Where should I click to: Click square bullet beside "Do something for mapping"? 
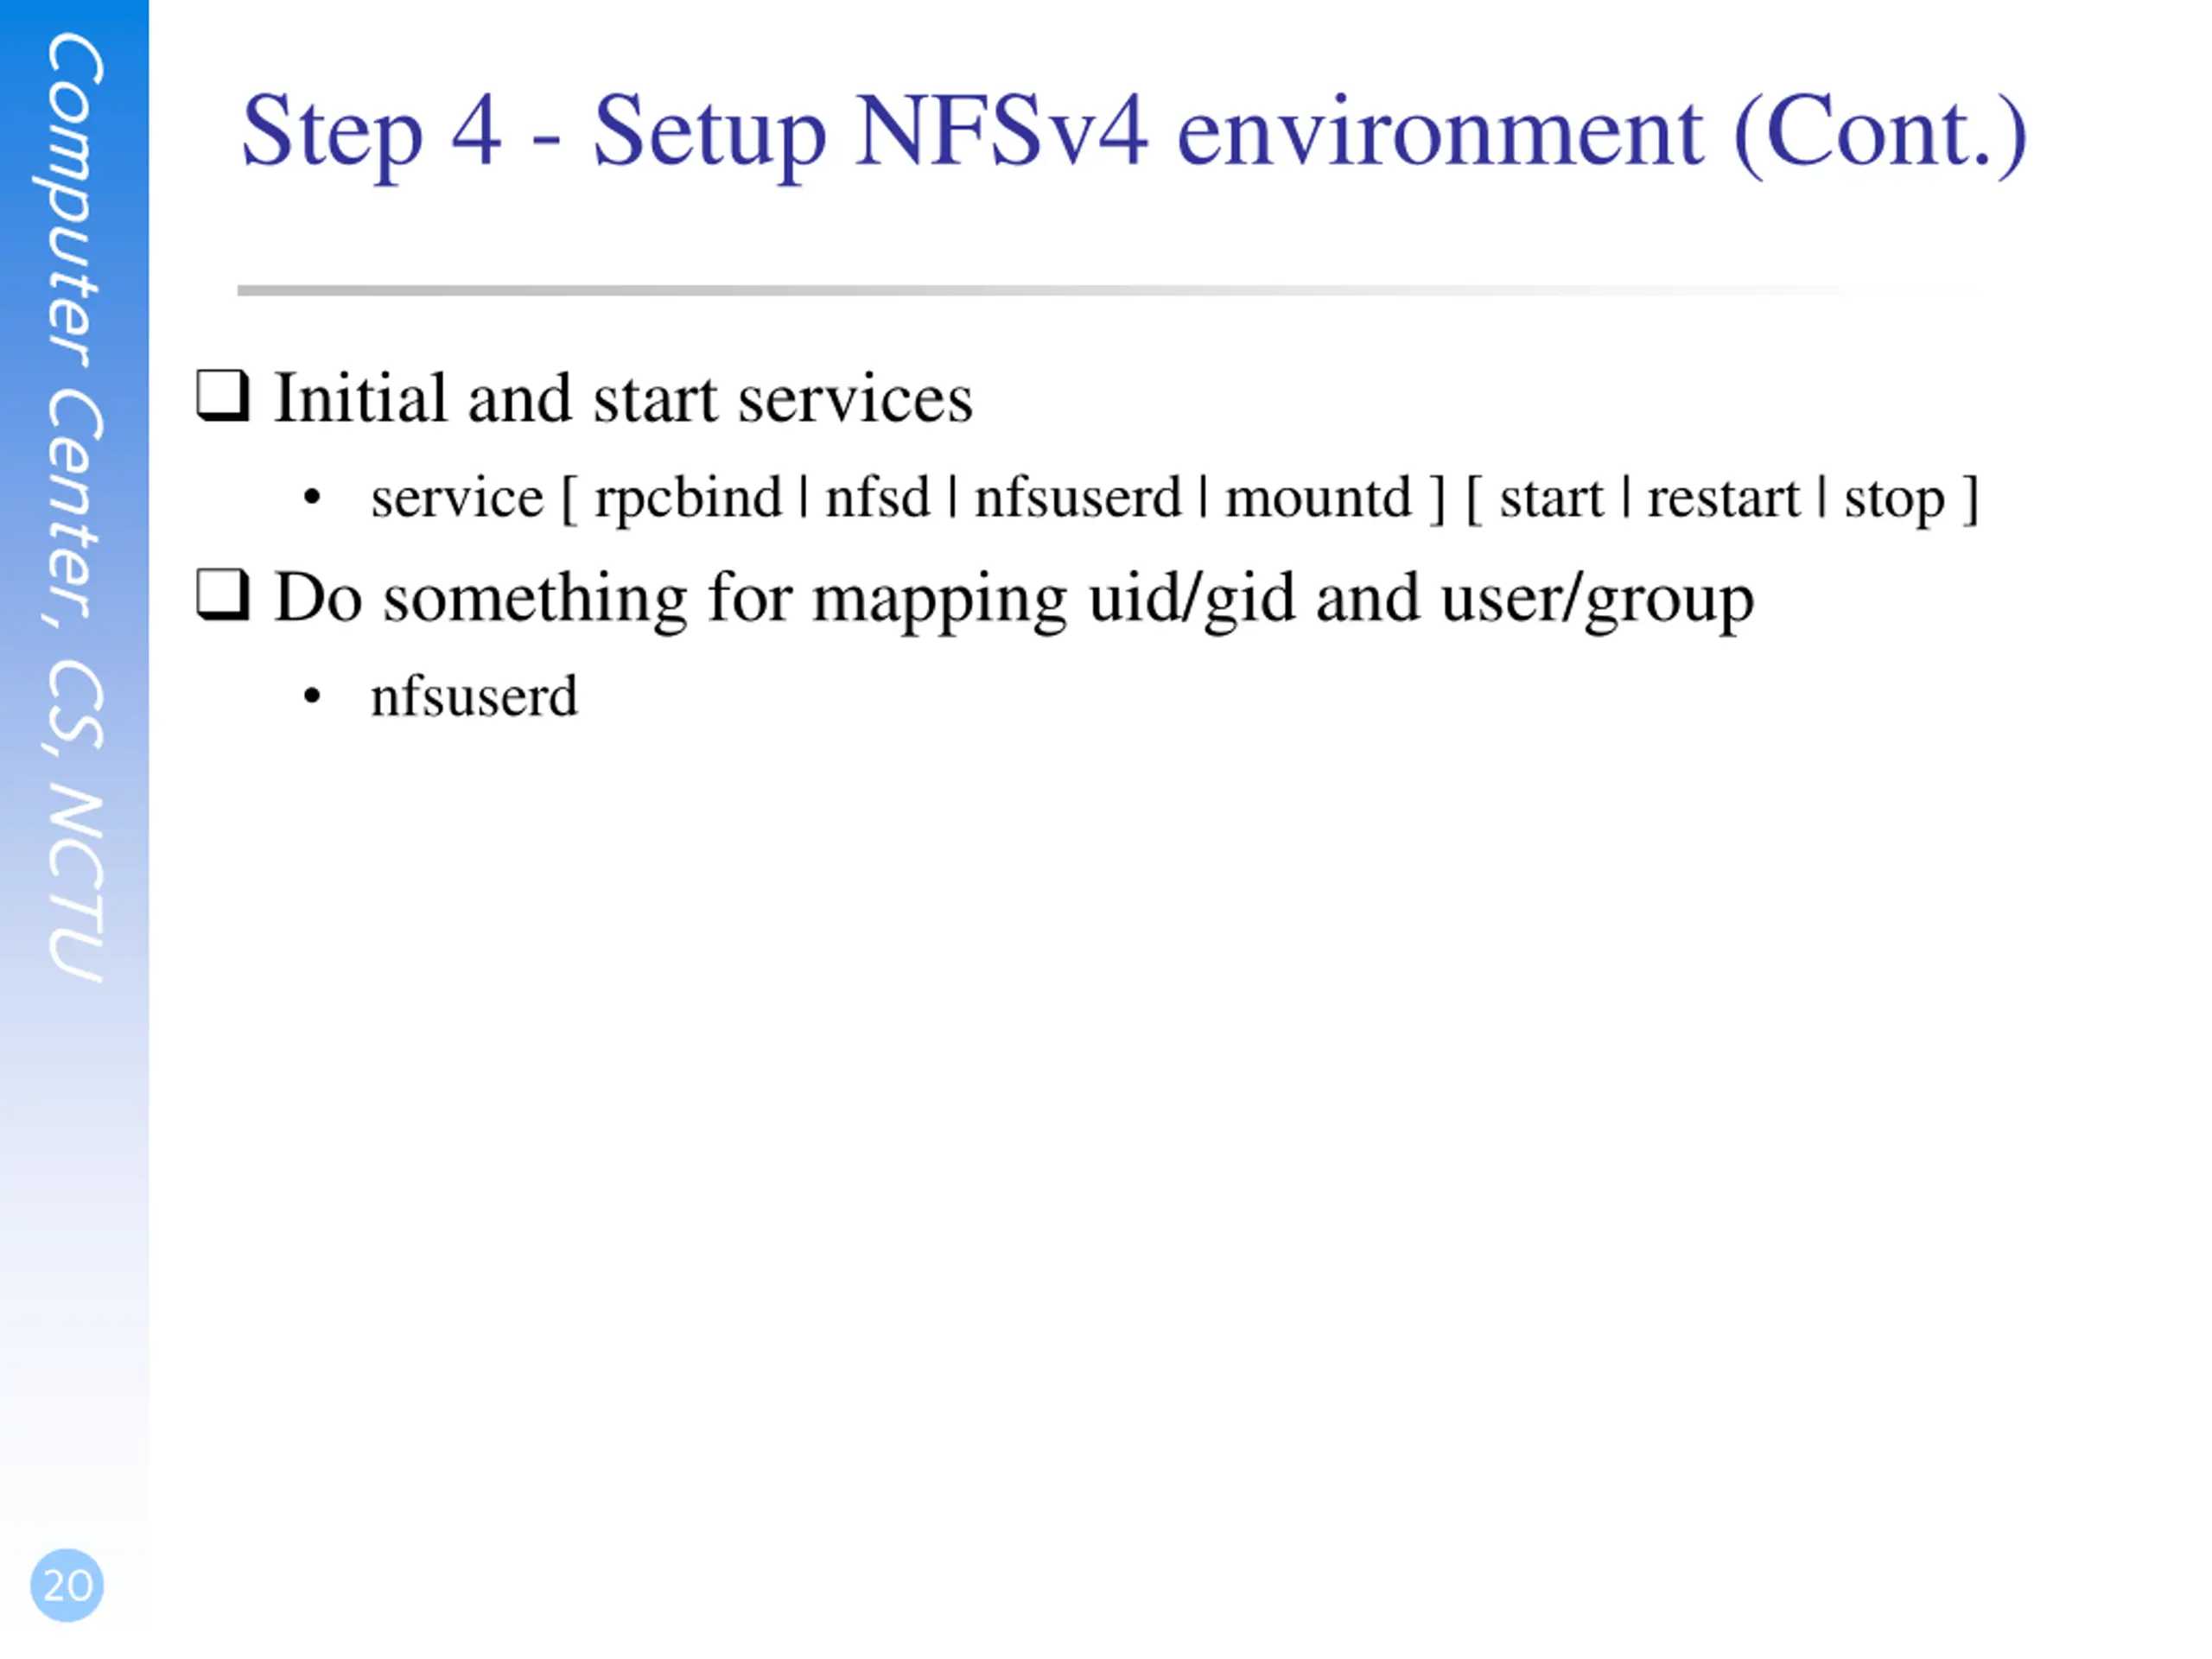[x=221, y=595]
